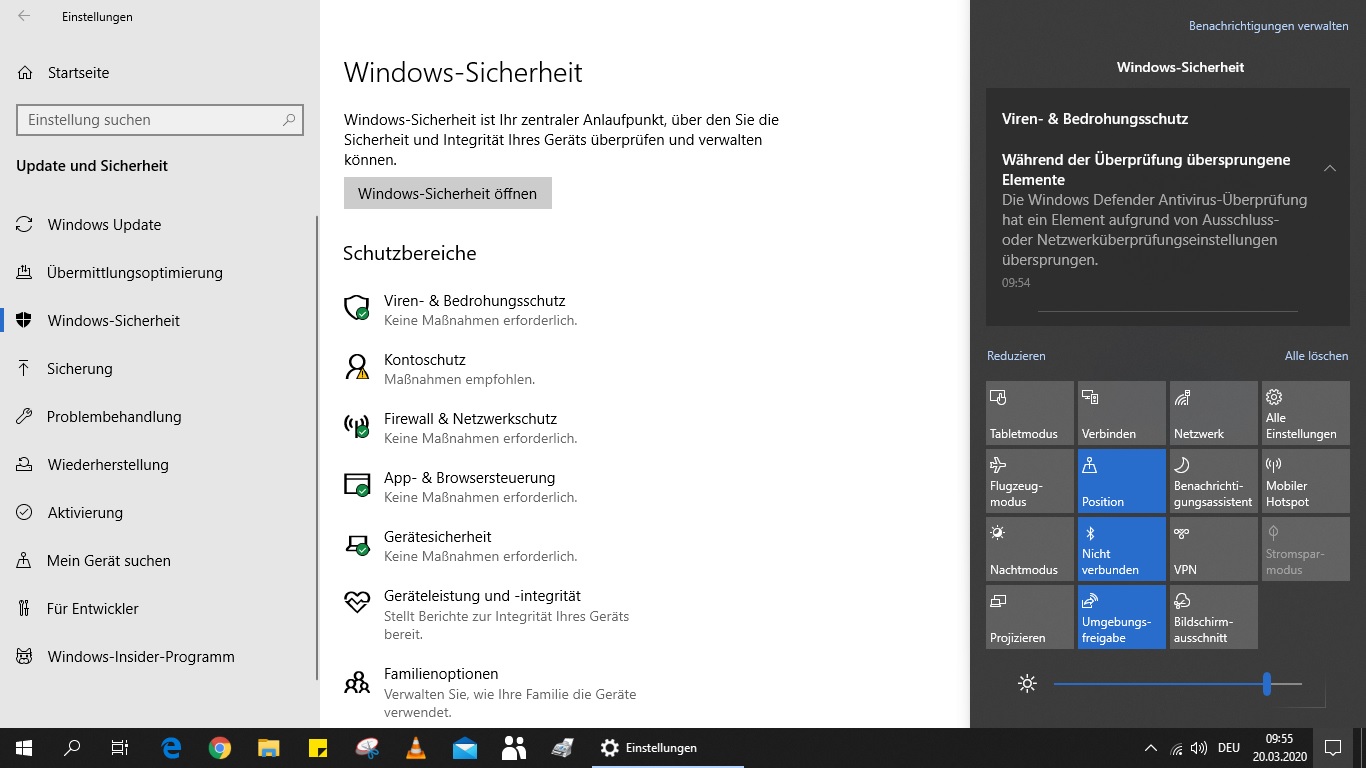The height and width of the screenshot is (768, 1366).
Task: Click the volume speaker tray icon
Action: click(1198, 748)
